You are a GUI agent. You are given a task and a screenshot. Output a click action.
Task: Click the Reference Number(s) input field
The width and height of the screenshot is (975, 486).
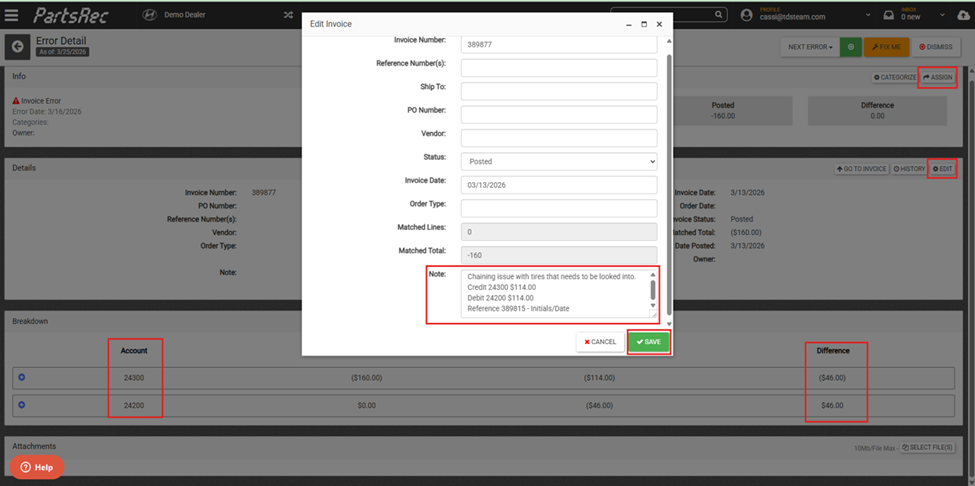[559, 67]
